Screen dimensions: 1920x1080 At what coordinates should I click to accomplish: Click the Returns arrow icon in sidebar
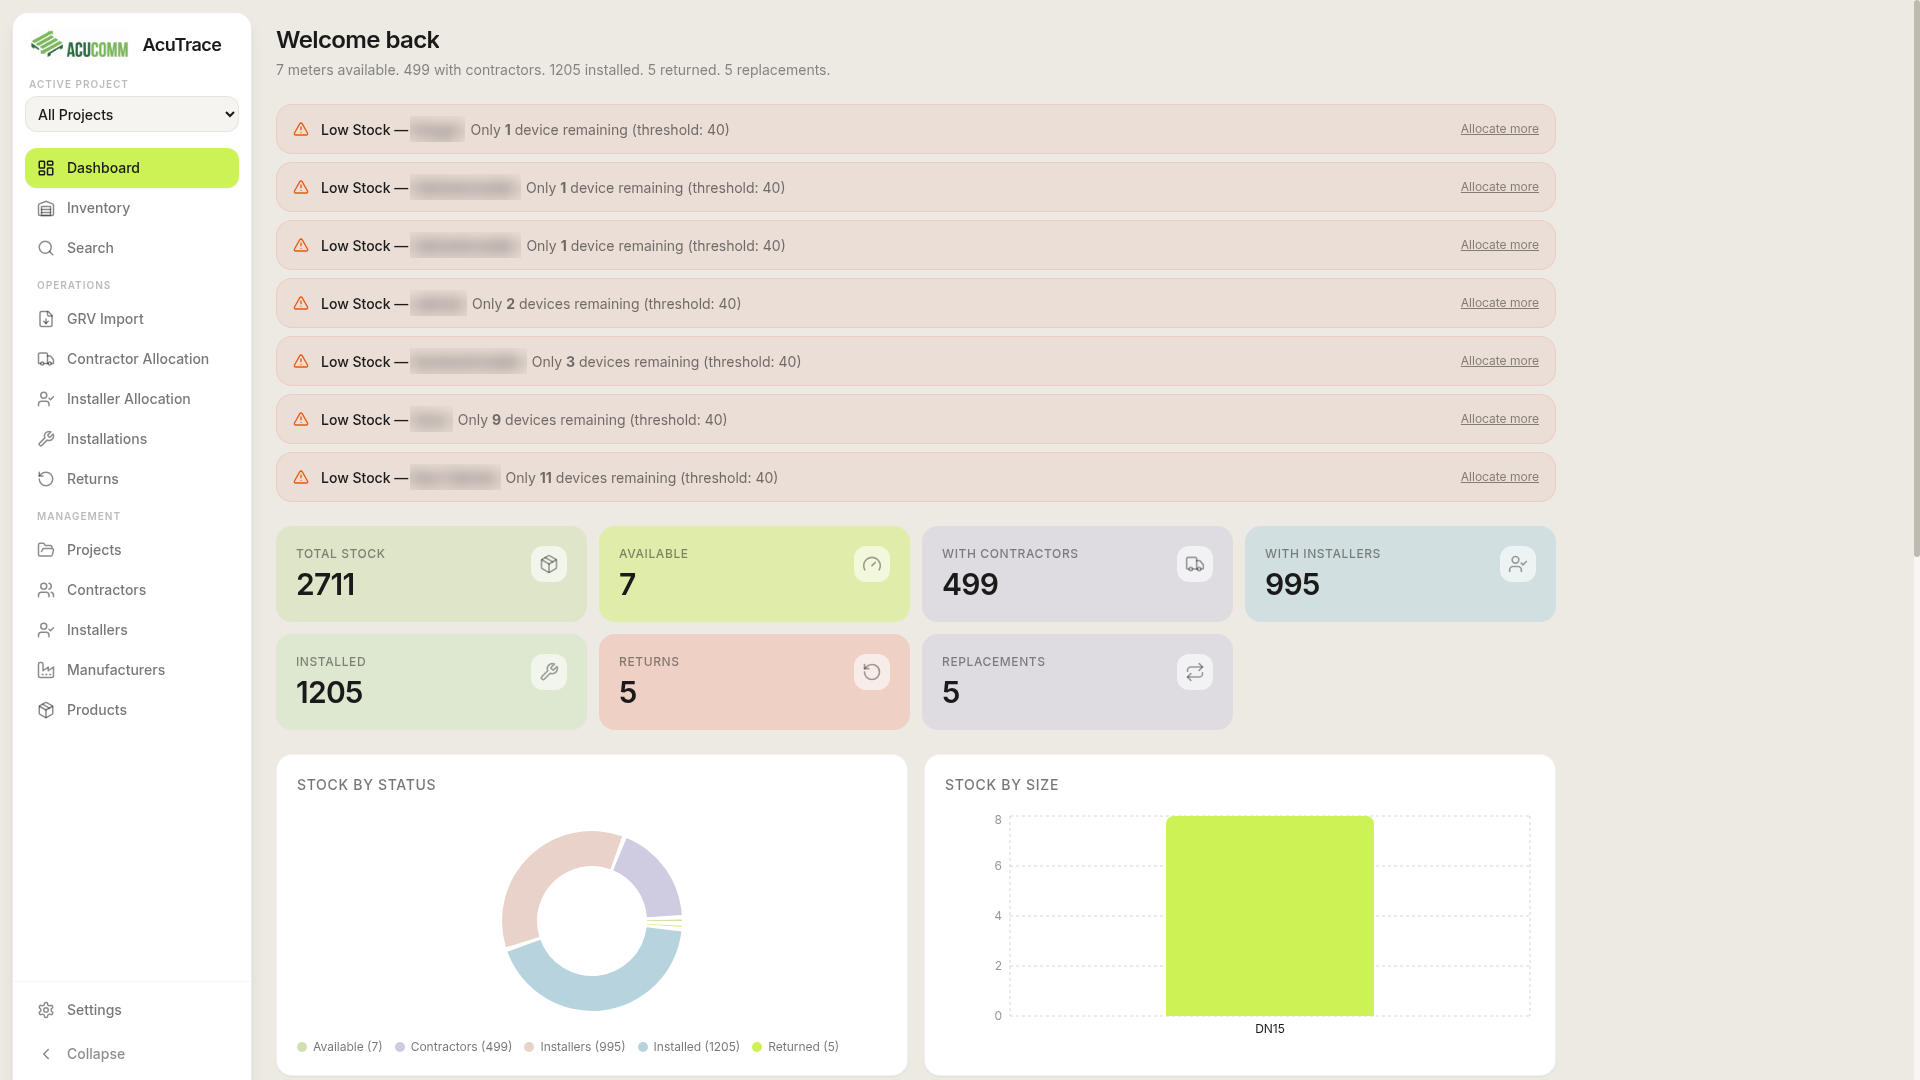(46, 479)
